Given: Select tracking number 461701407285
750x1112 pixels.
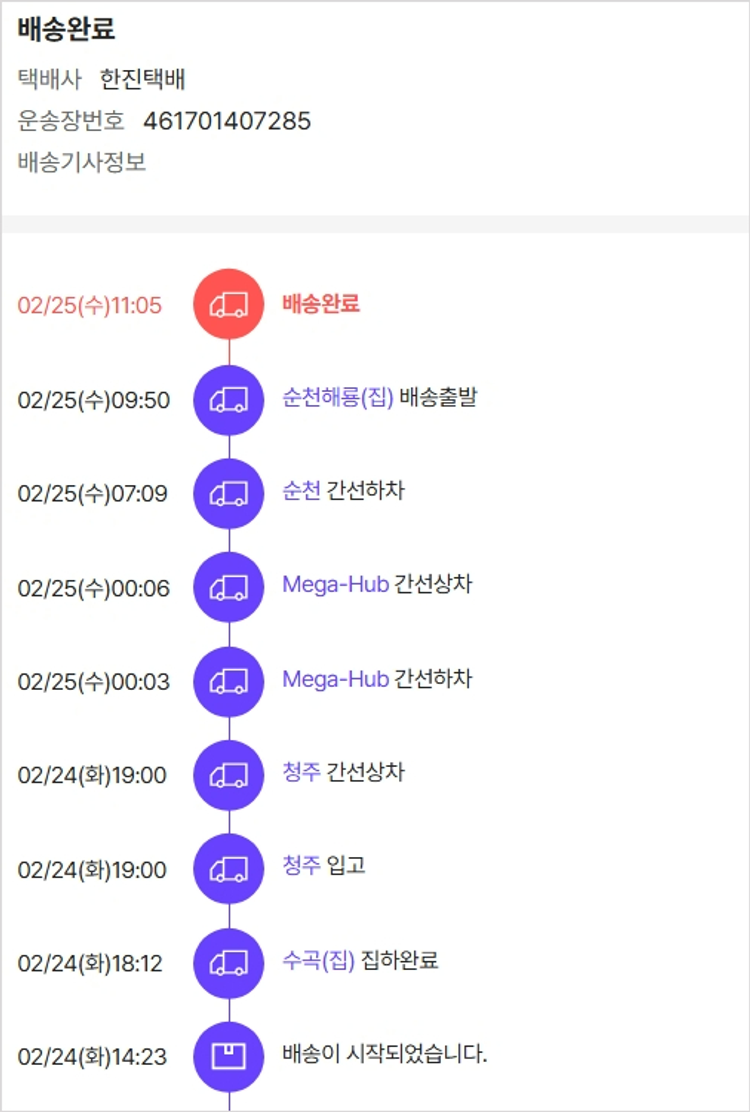Looking at the screenshot, I should coord(227,122).
